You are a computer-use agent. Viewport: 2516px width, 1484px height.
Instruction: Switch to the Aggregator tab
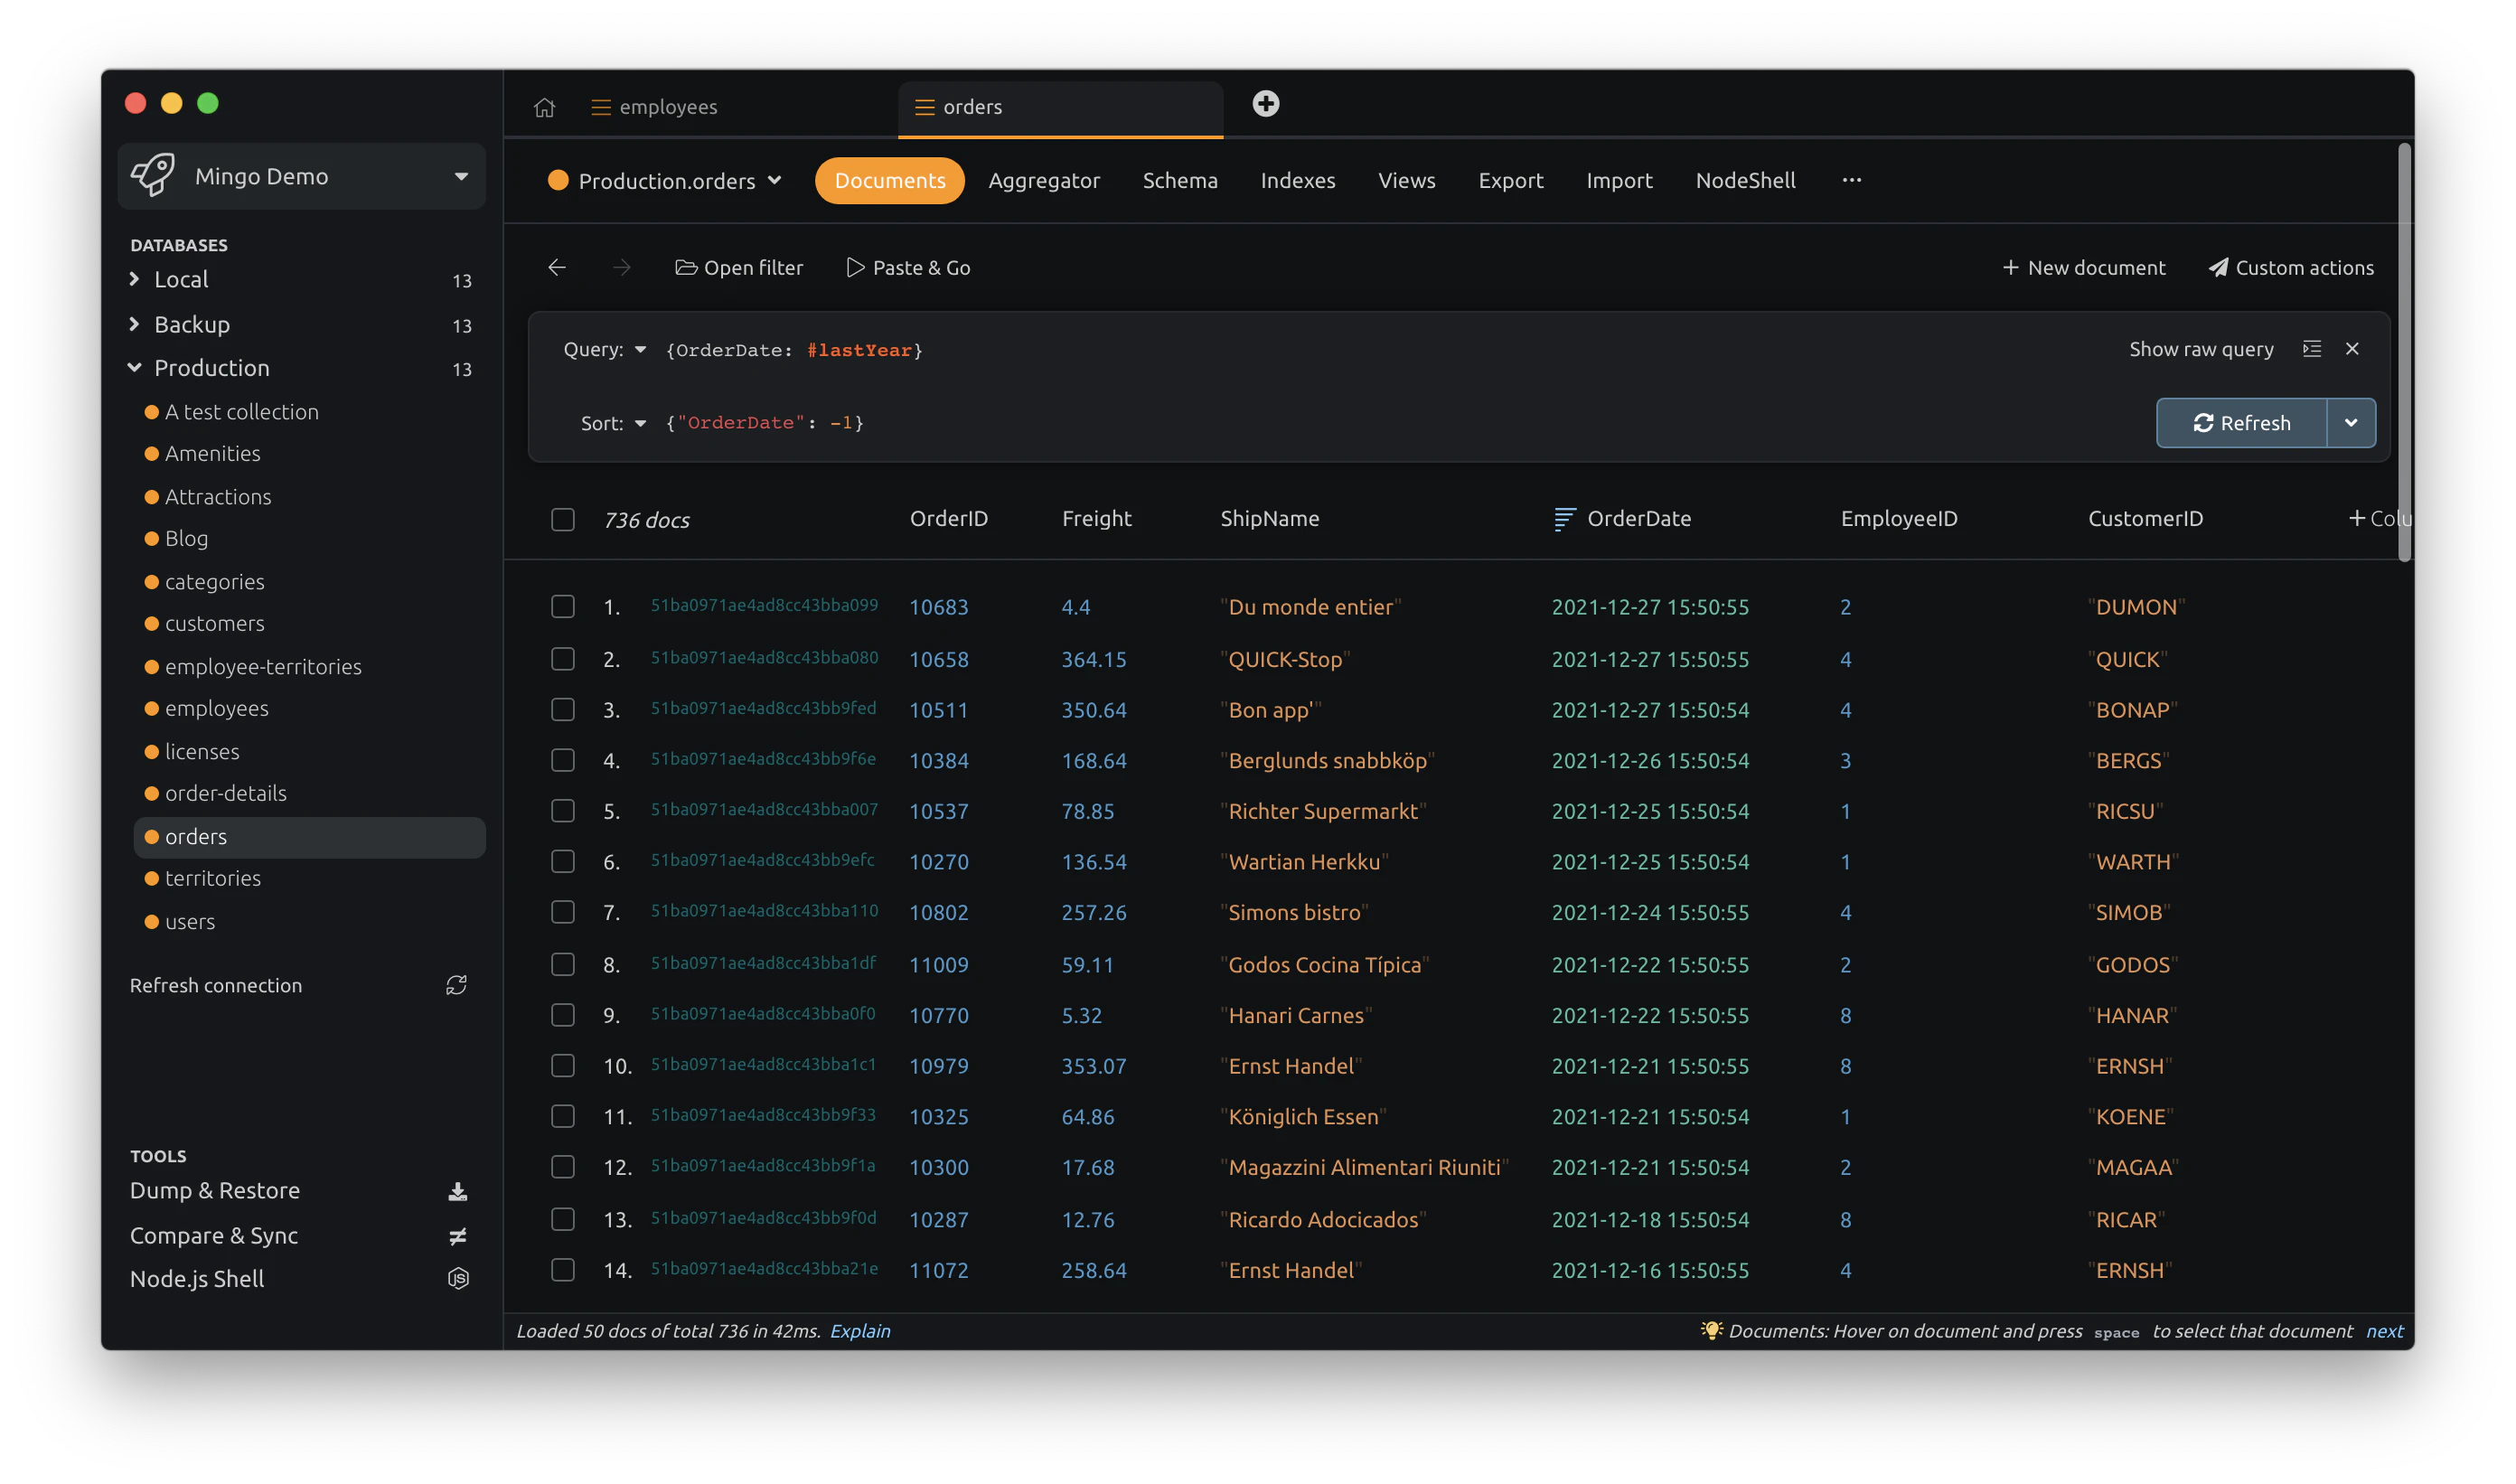(x=1044, y=181)
